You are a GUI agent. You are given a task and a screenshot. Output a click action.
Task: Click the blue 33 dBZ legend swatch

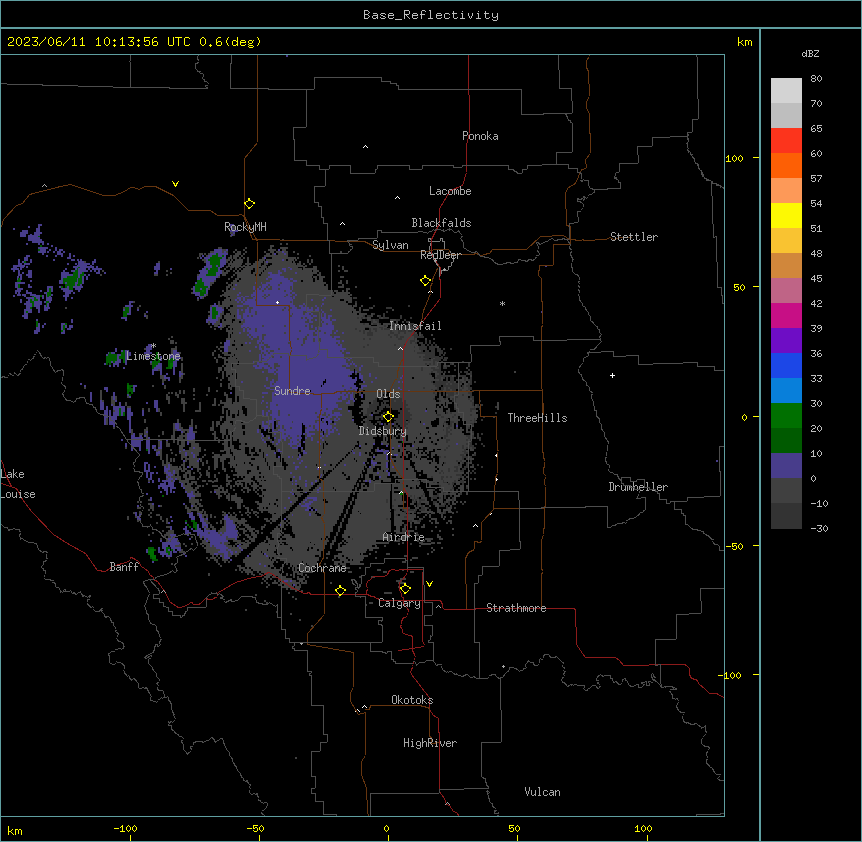coord(786,366)
